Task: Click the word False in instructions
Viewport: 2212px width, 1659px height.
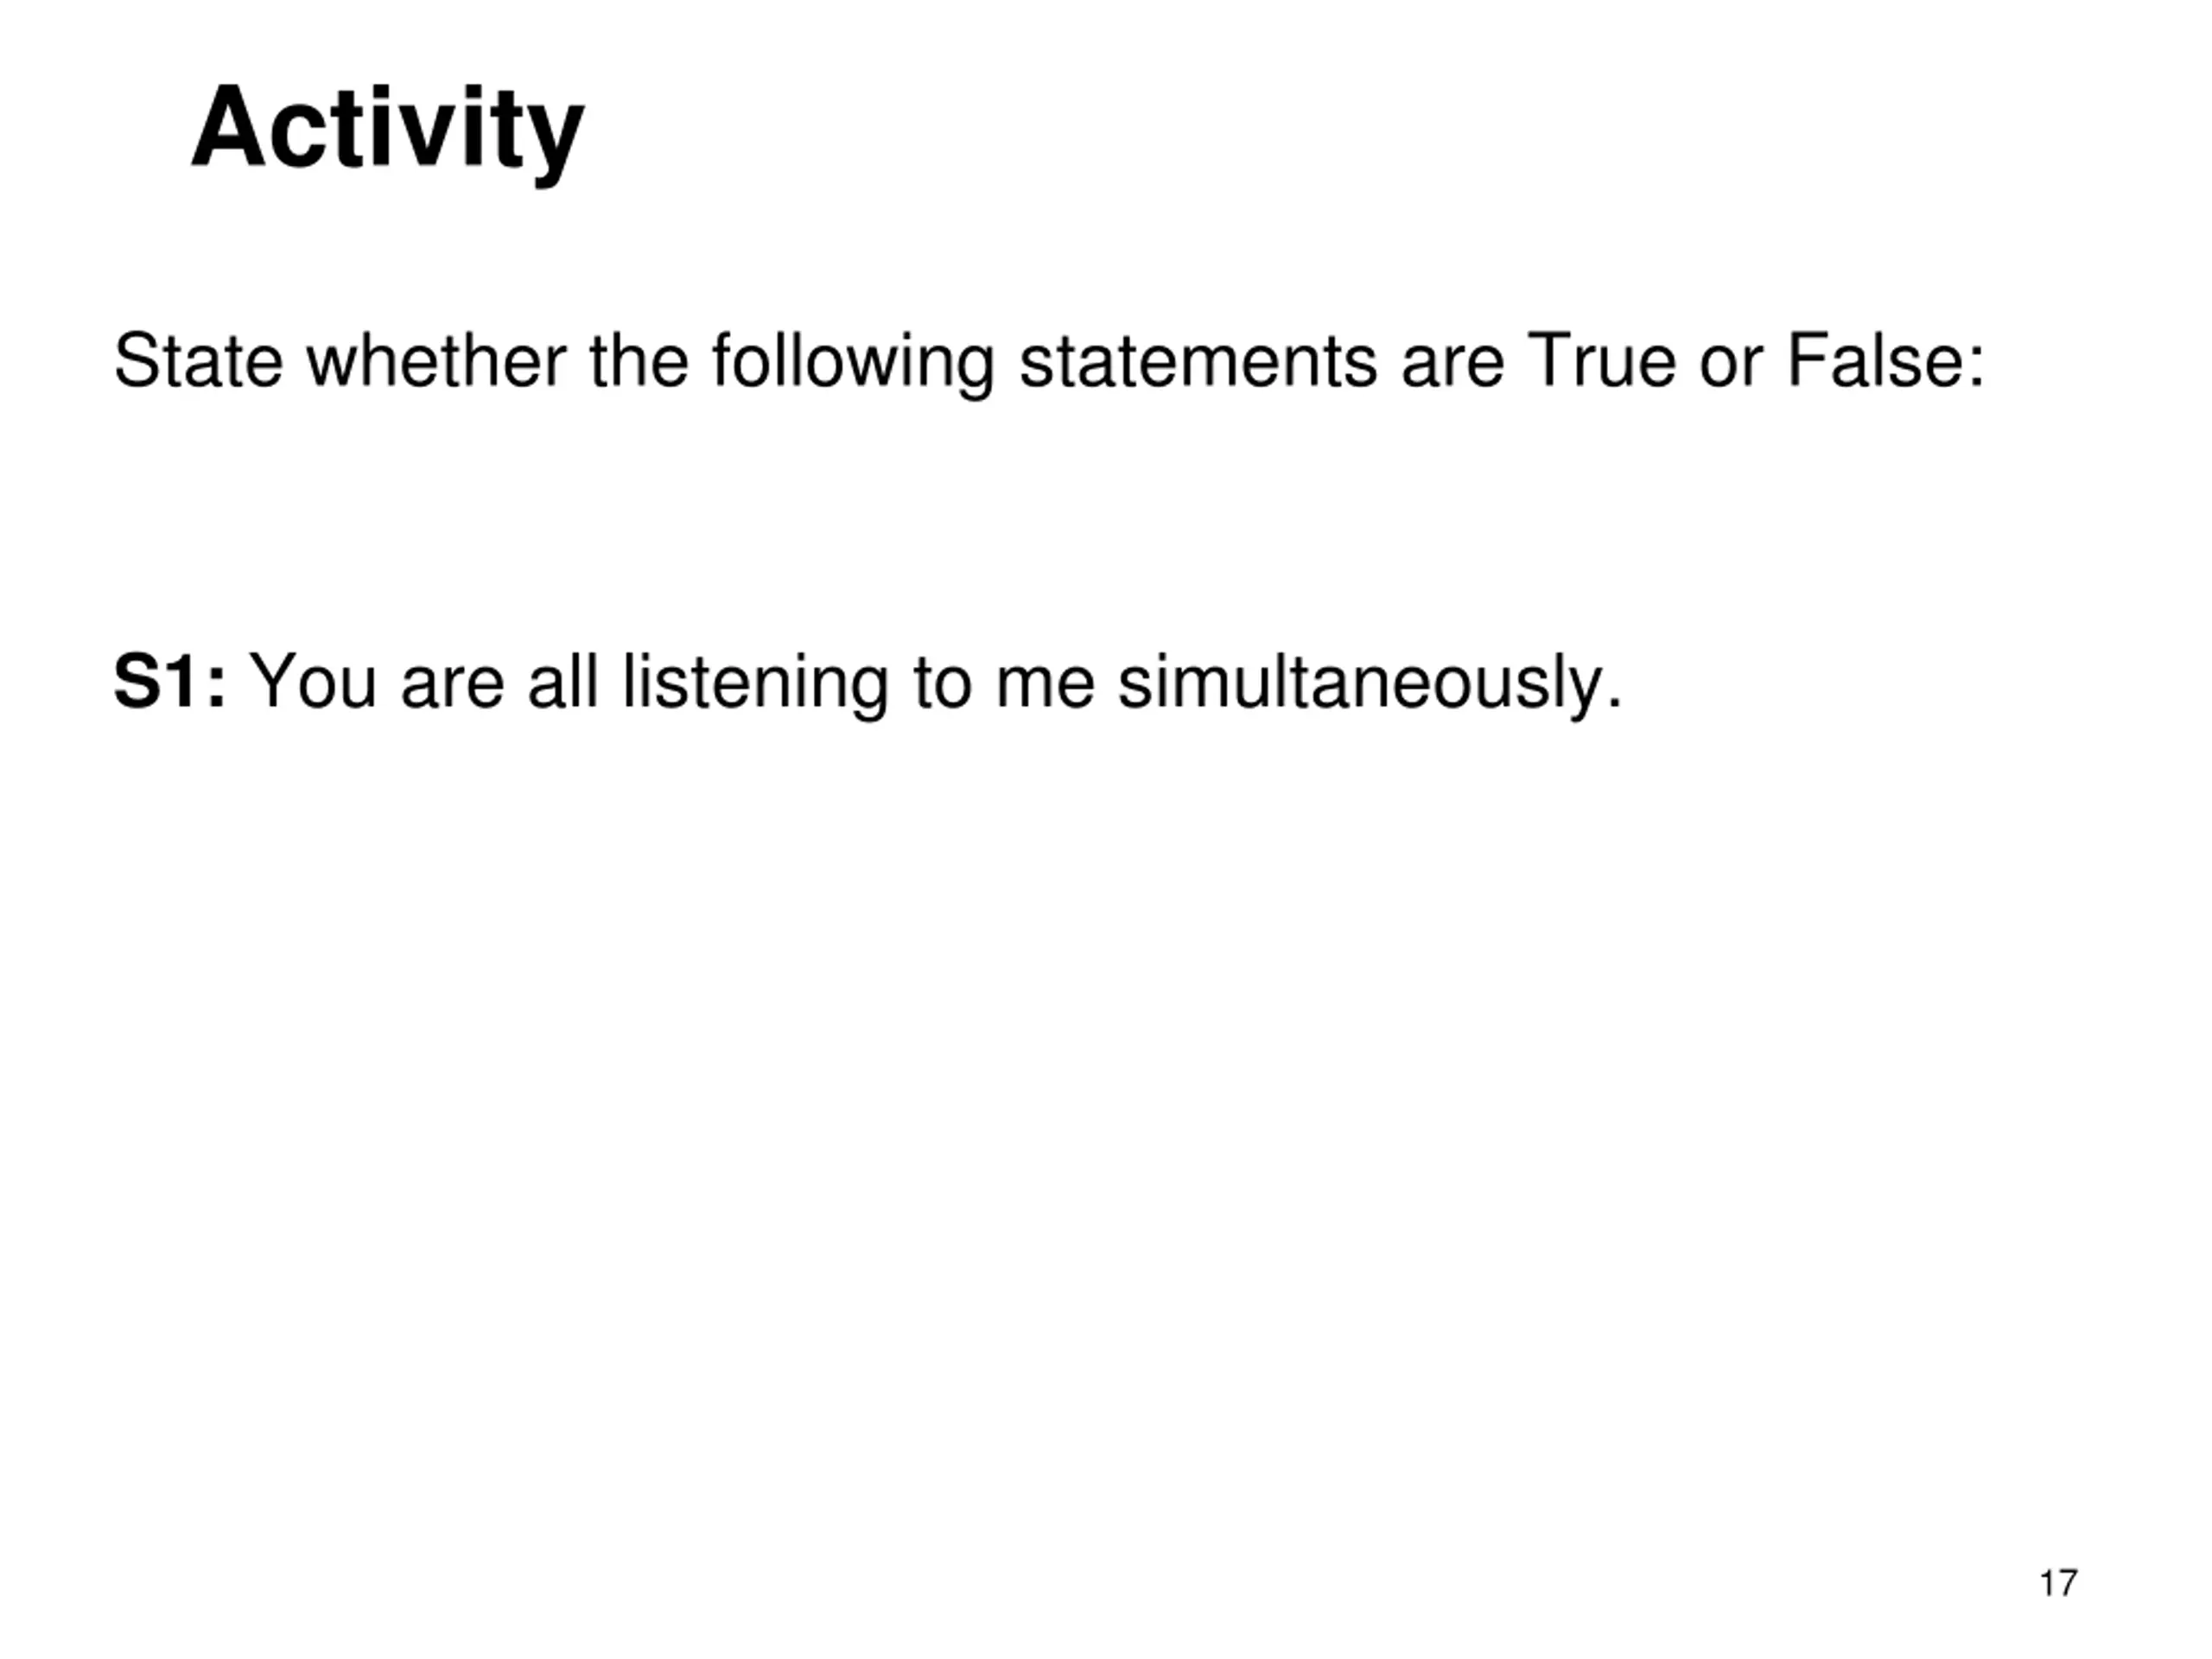Action: pyautogui.click(x=1873, y=361)
